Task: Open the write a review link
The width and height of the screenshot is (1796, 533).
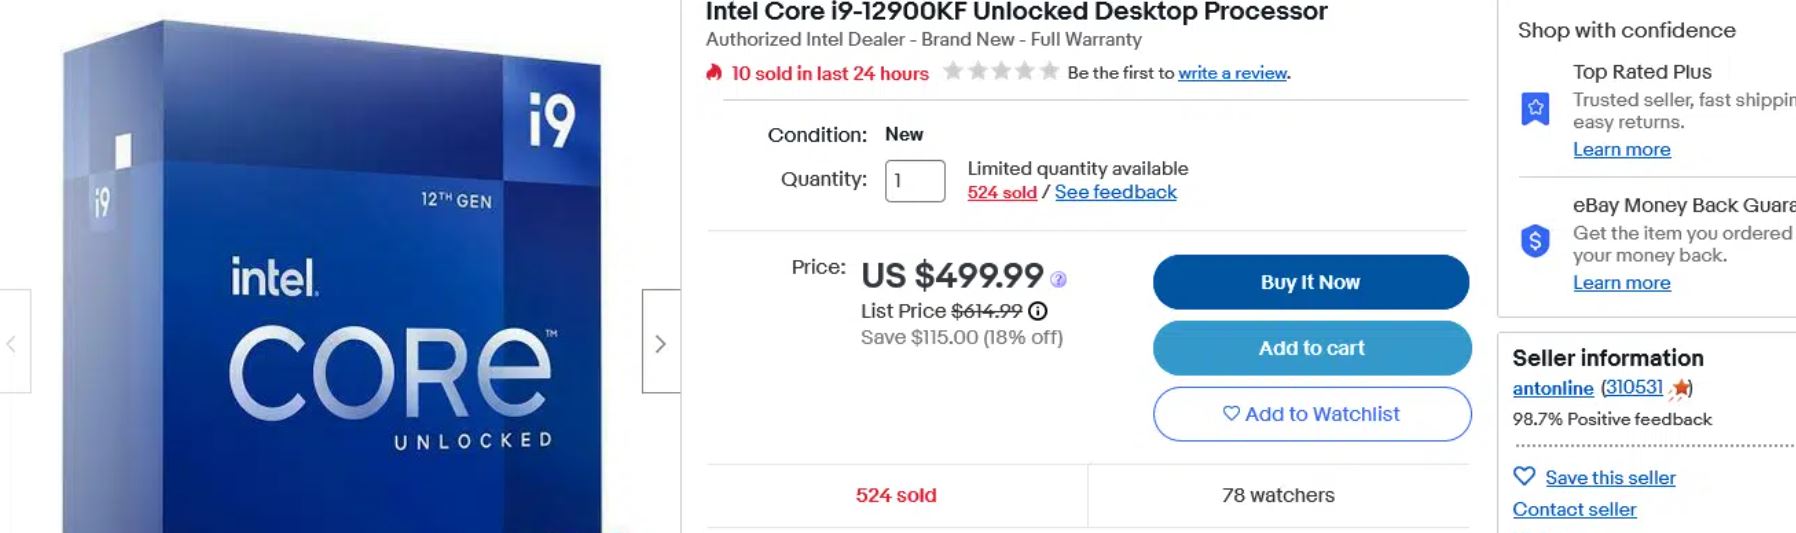Action: [x=1232, y=73]
